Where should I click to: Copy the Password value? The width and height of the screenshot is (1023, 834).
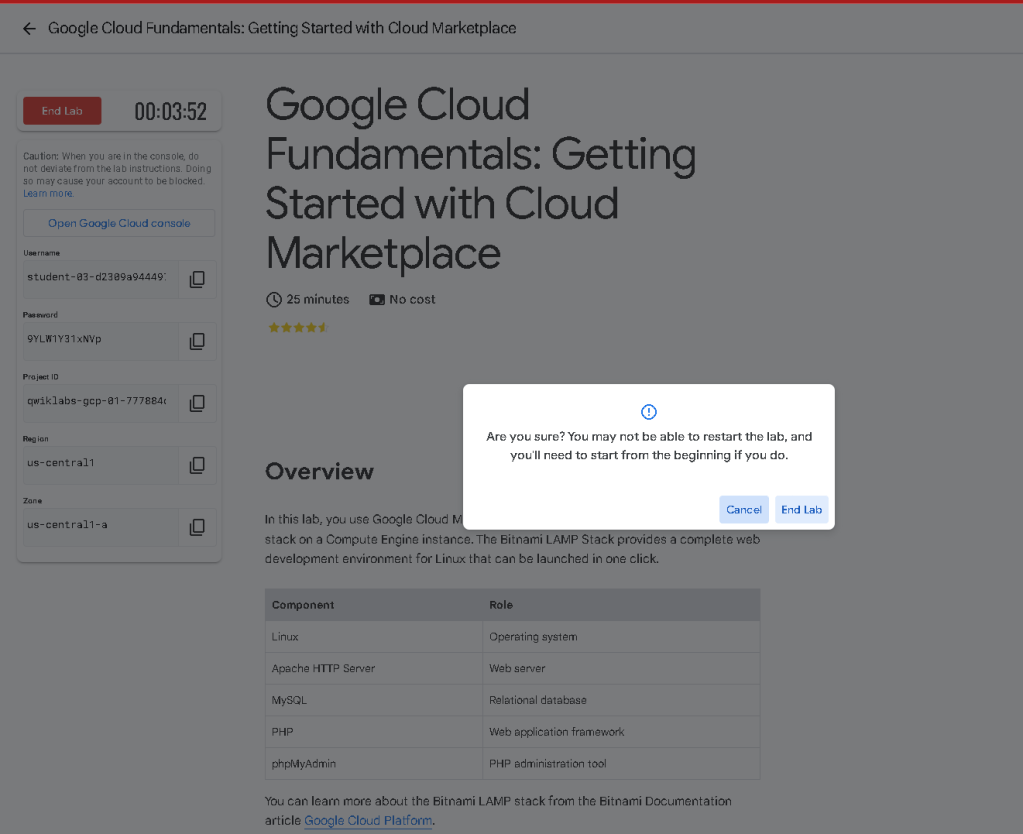pyautogui.click(x=197, y=341)
